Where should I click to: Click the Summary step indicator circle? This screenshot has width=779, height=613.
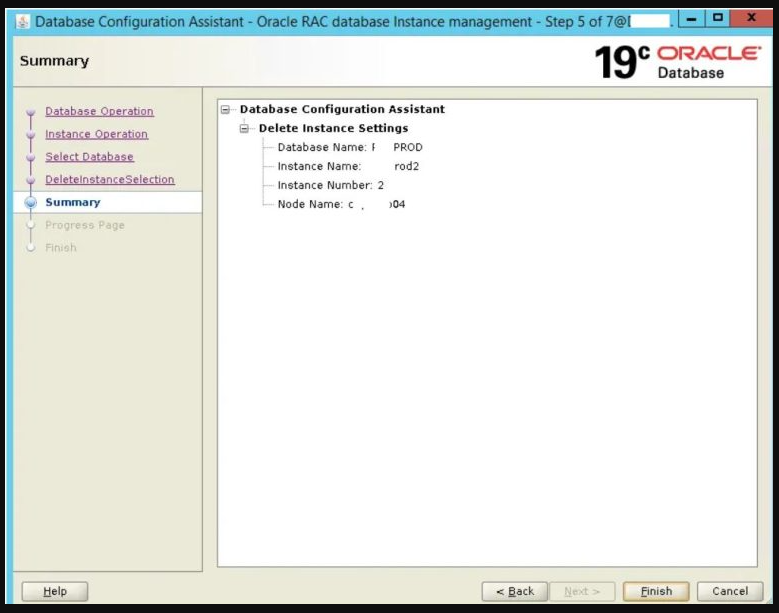pos(31,202)
